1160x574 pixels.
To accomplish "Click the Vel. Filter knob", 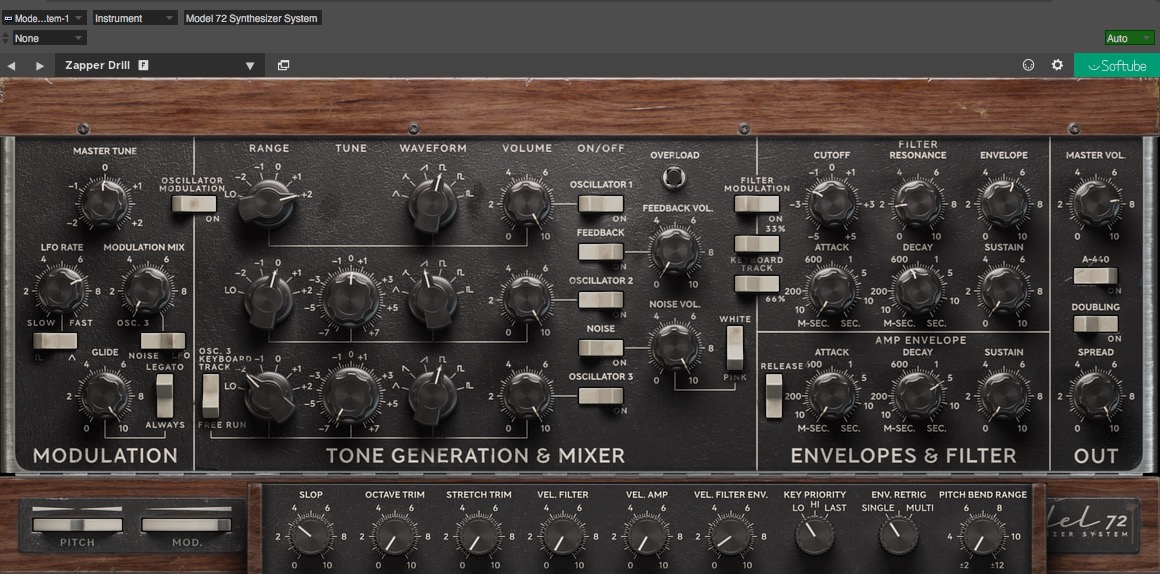I will coord(563,536).
